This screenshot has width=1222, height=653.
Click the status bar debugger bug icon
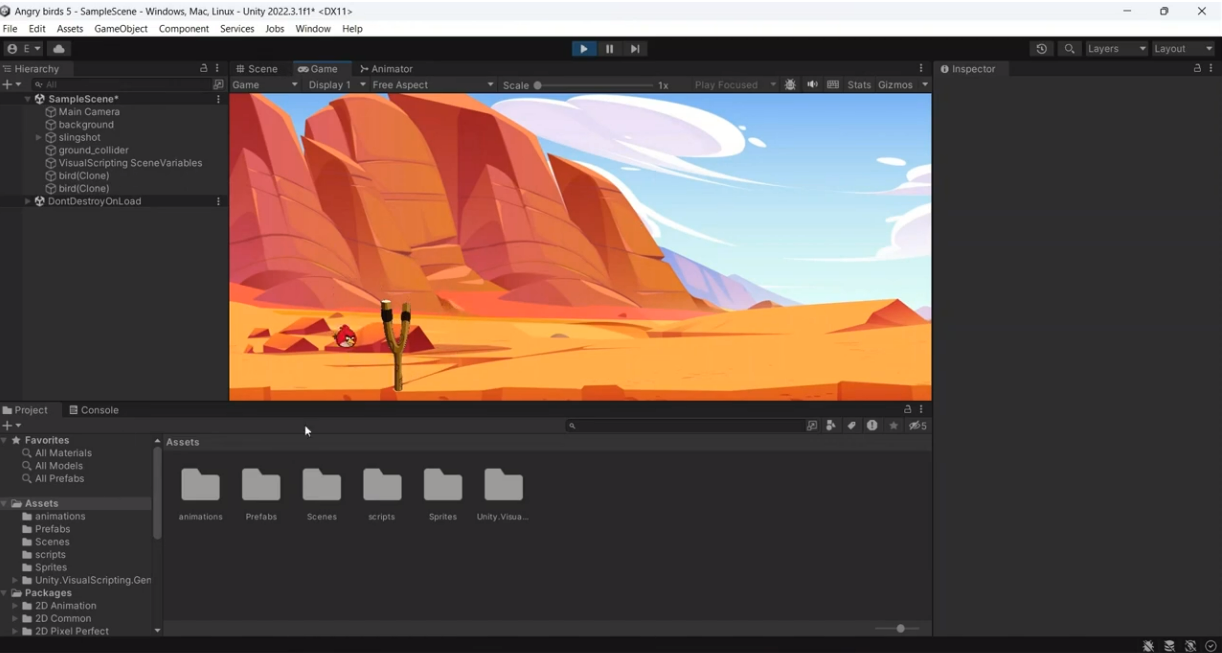[1148, 646]
